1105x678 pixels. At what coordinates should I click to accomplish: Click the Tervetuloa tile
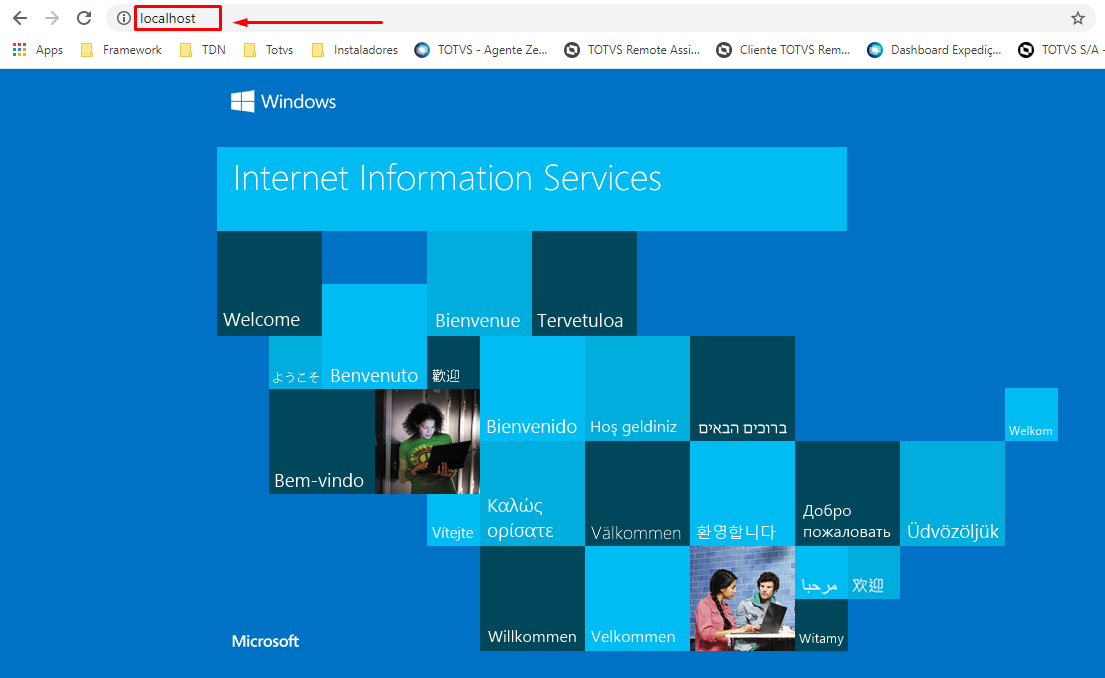tap(584, 283)
